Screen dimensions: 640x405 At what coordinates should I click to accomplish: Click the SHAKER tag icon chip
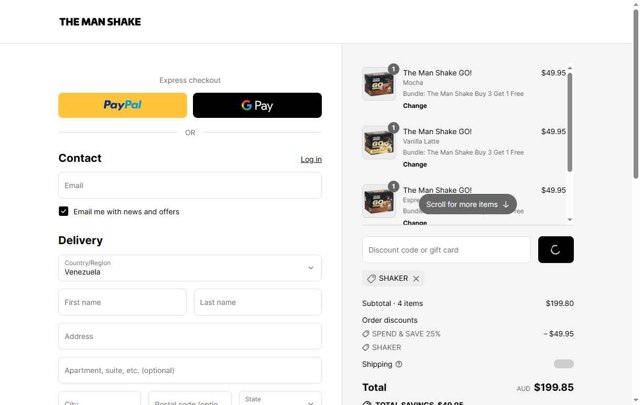371,278
